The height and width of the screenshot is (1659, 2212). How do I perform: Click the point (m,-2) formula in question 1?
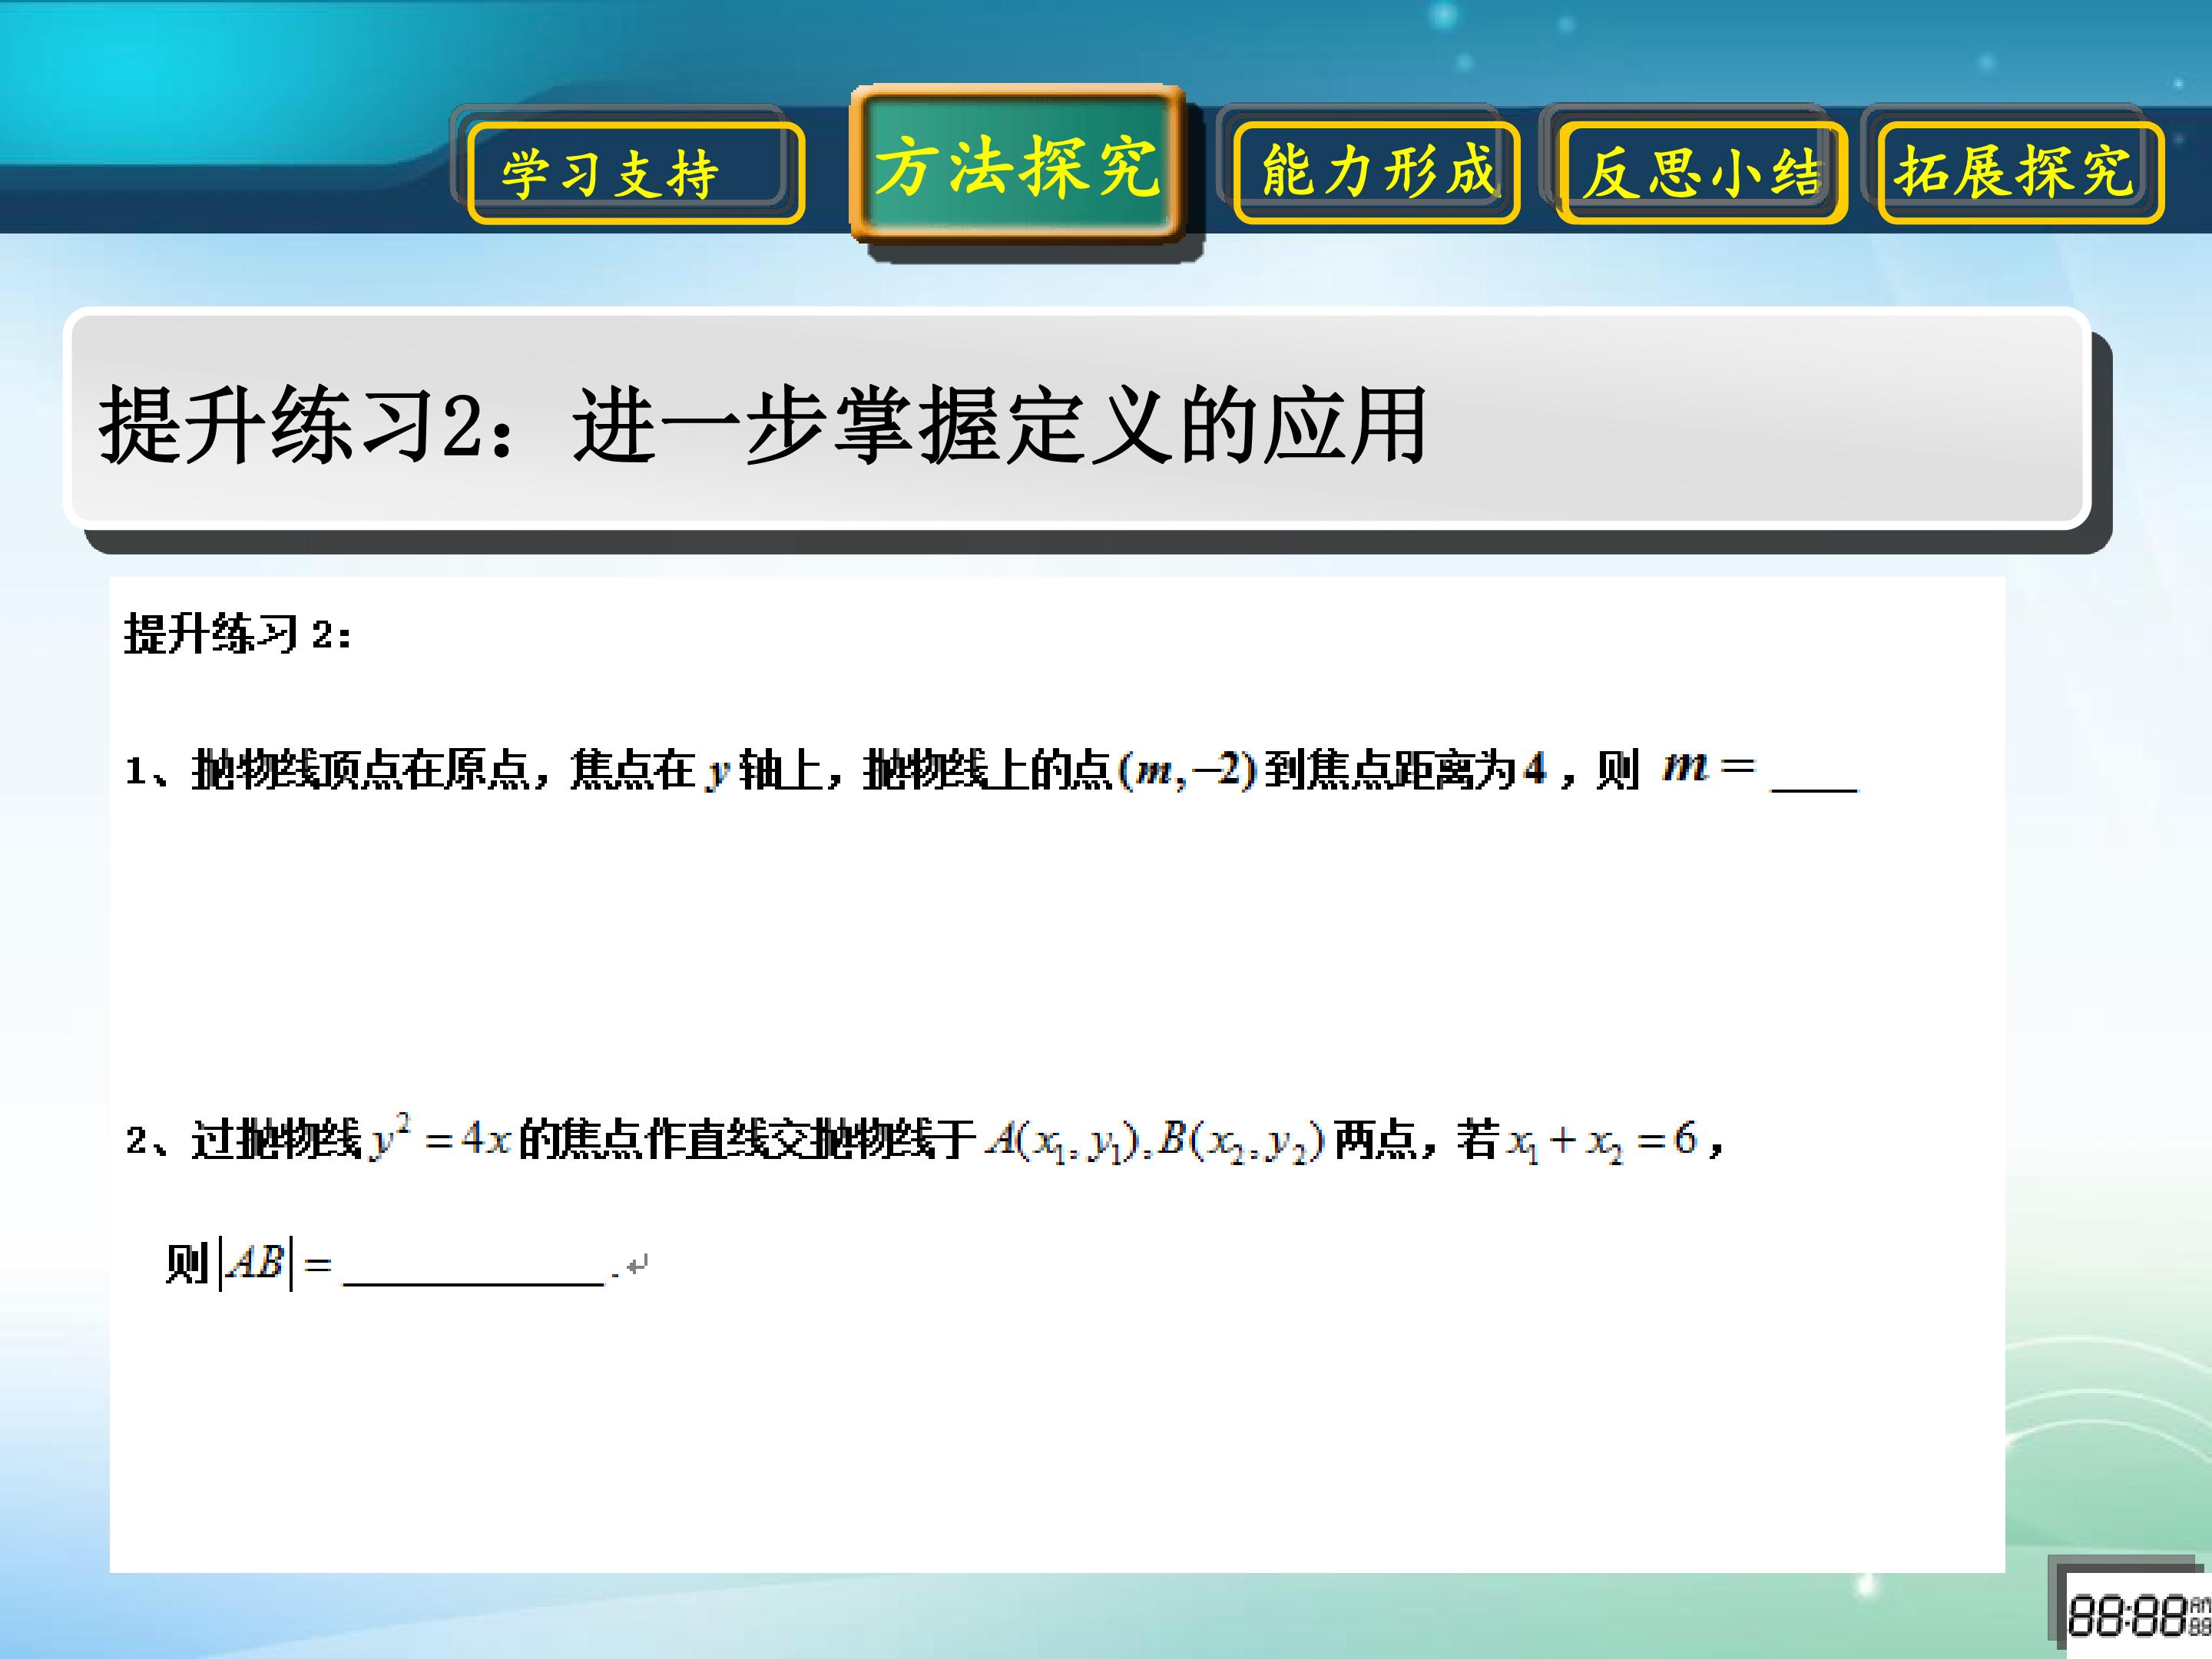pyautogui.click(x=1186, y=770)
